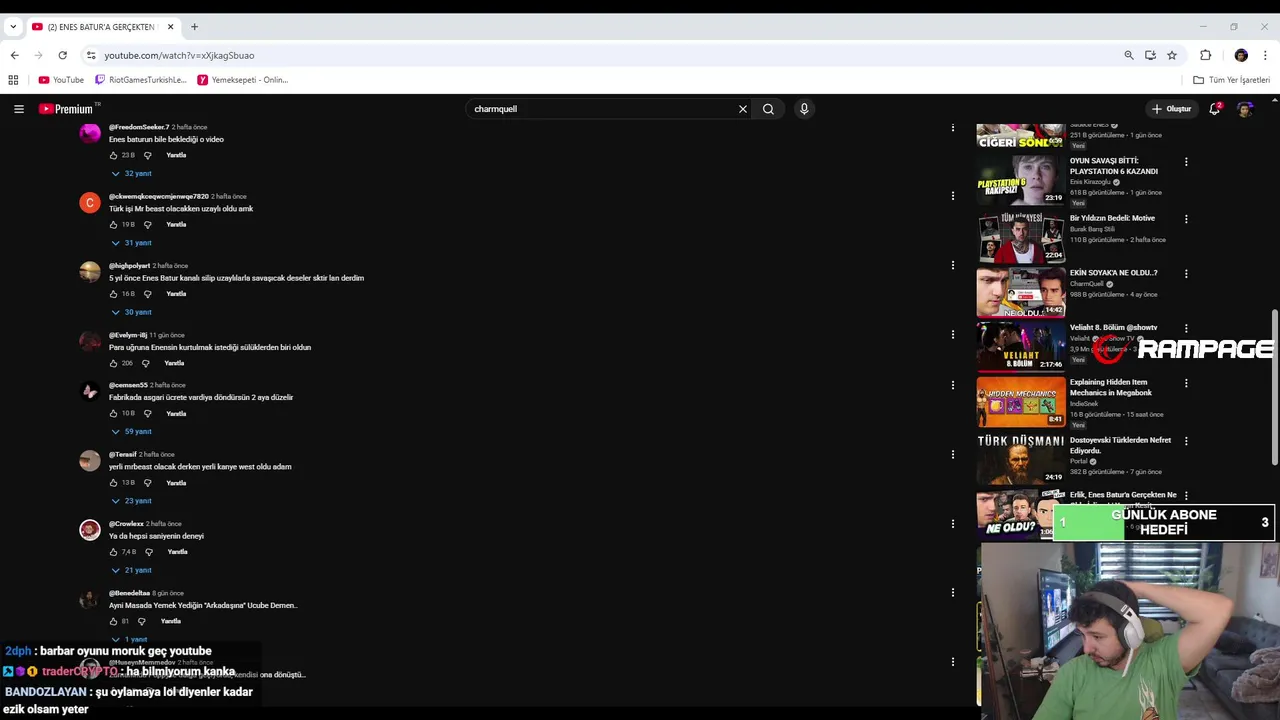
Task: Click the search magnifier button
Action: coord(768,109)
